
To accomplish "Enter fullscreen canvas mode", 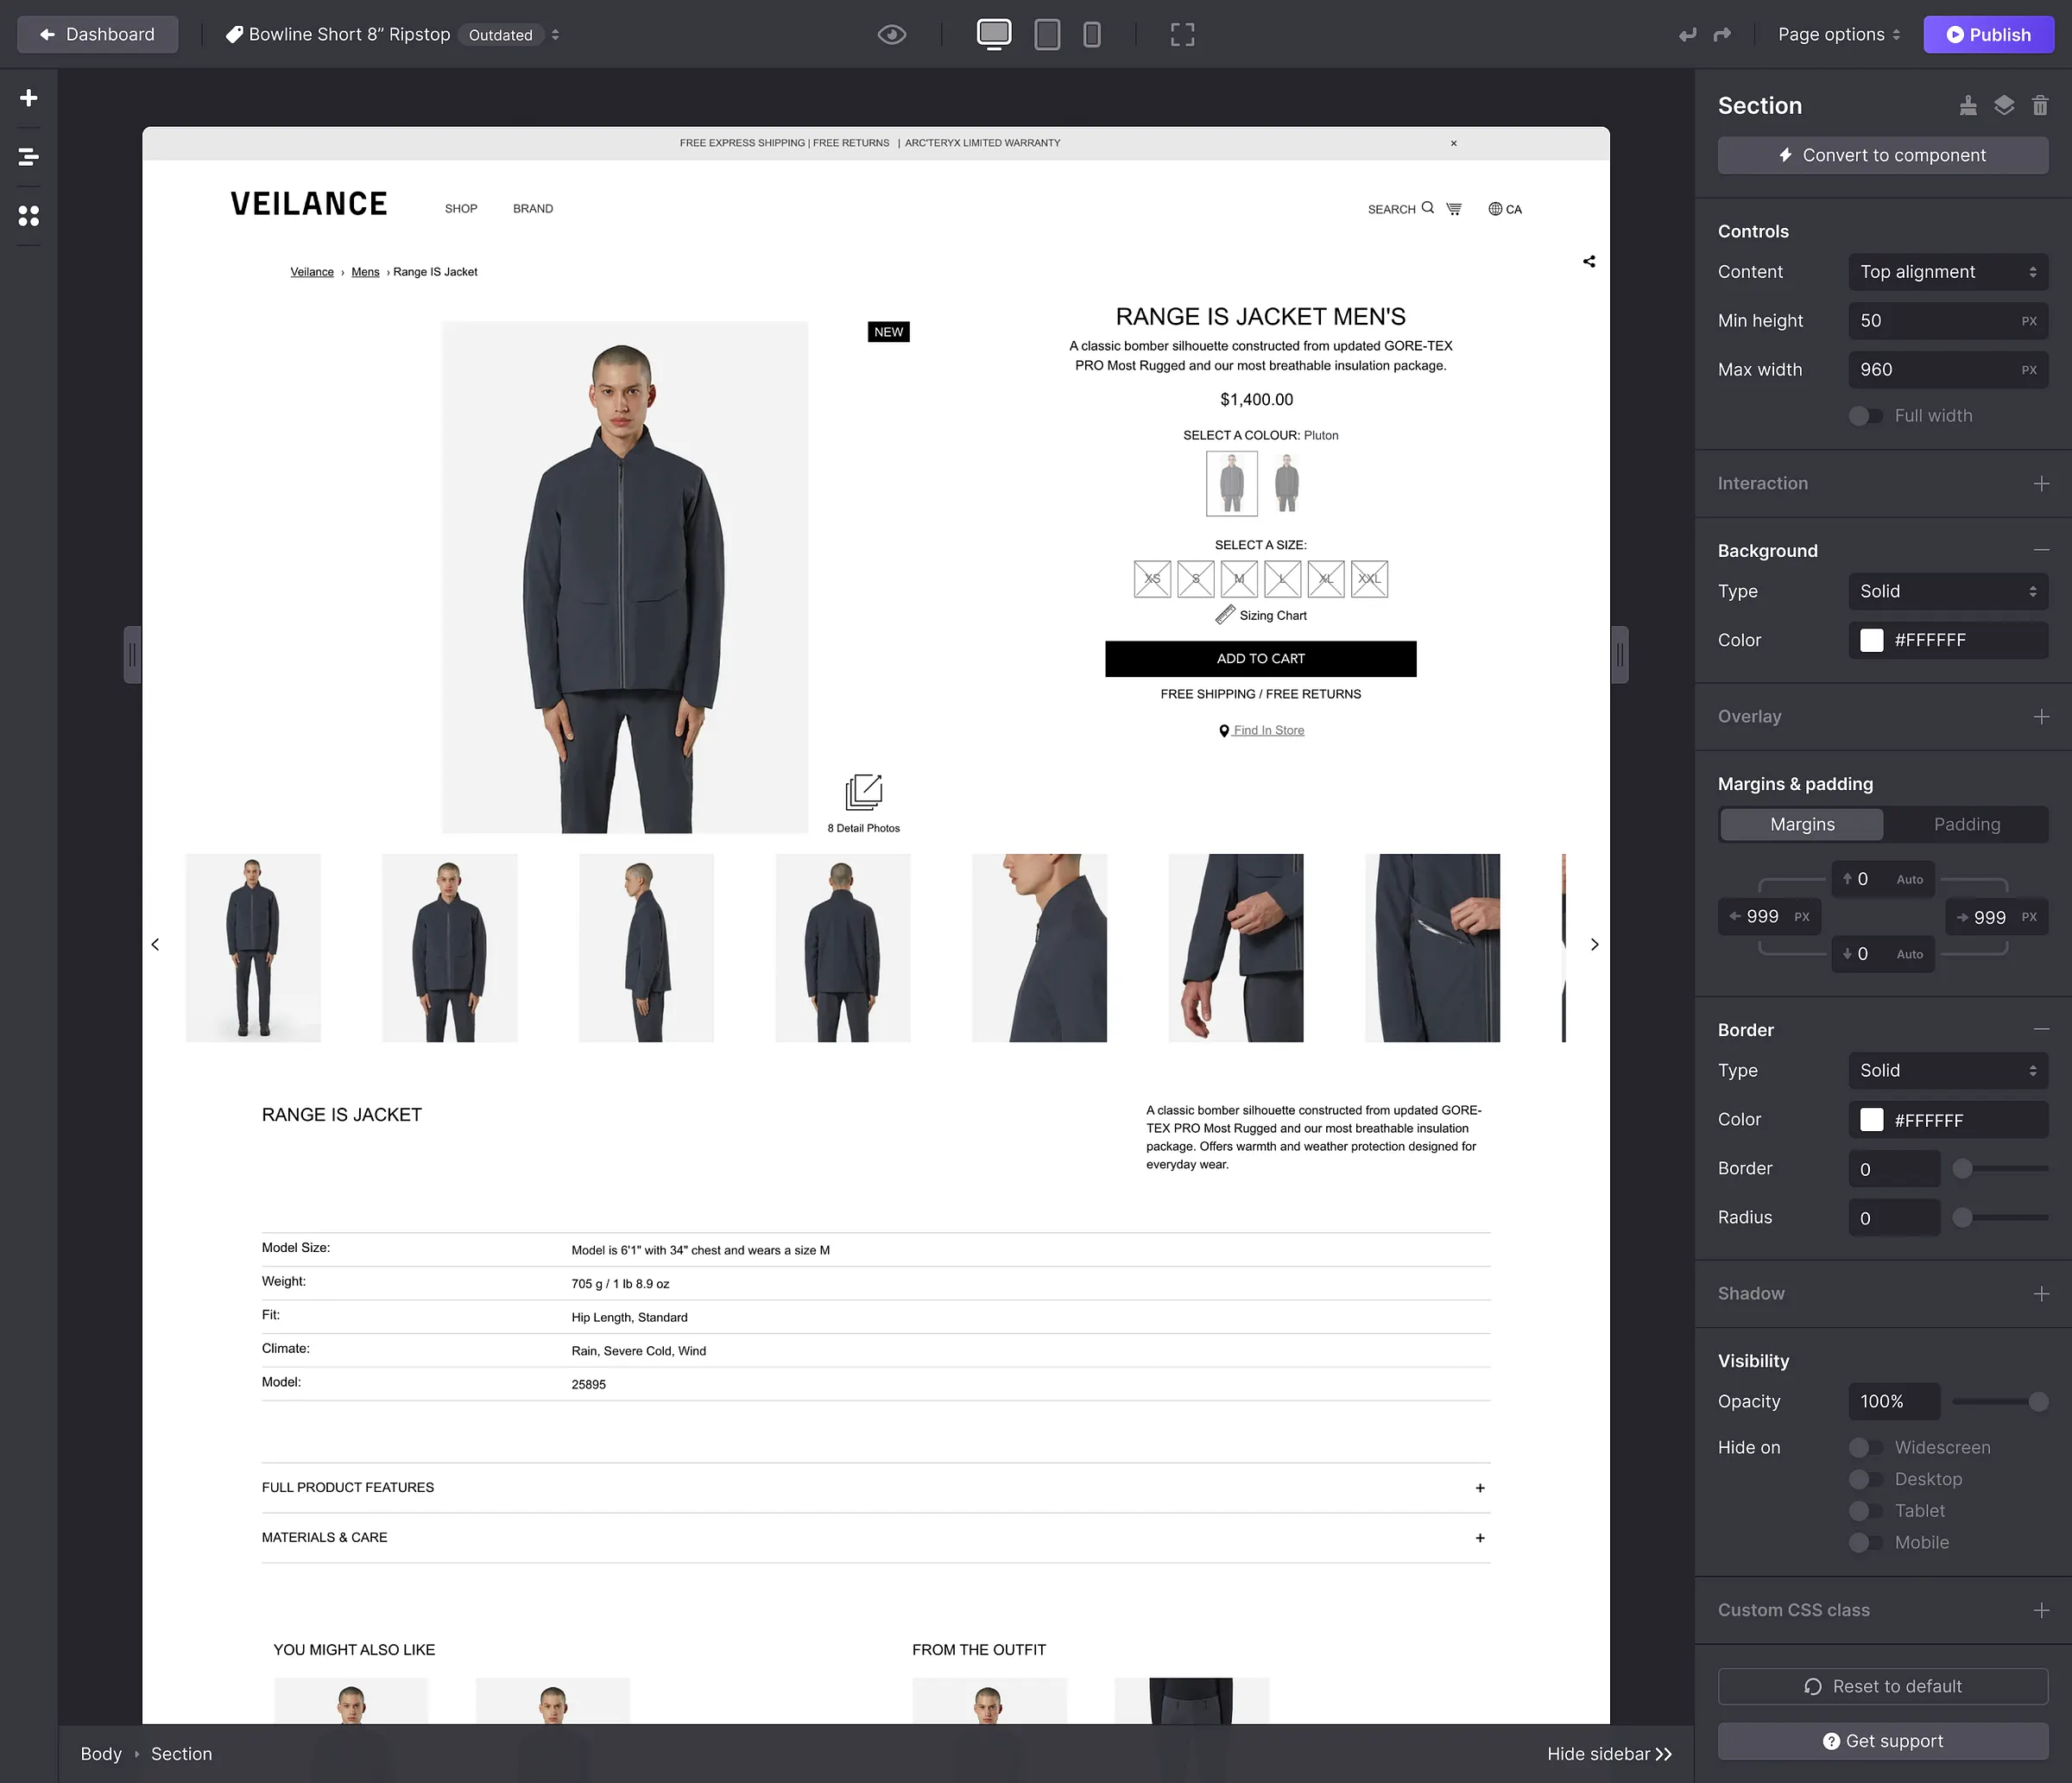I will tap(1182, 35).
